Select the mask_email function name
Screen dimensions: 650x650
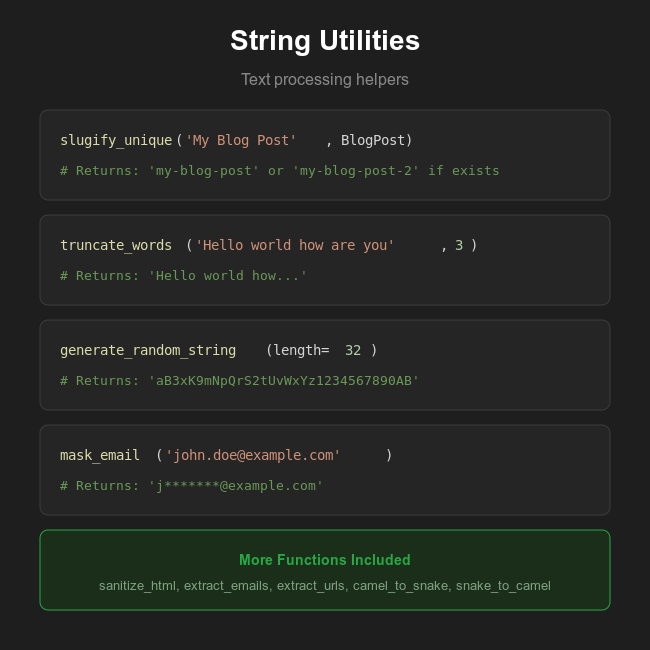point(100,455)
